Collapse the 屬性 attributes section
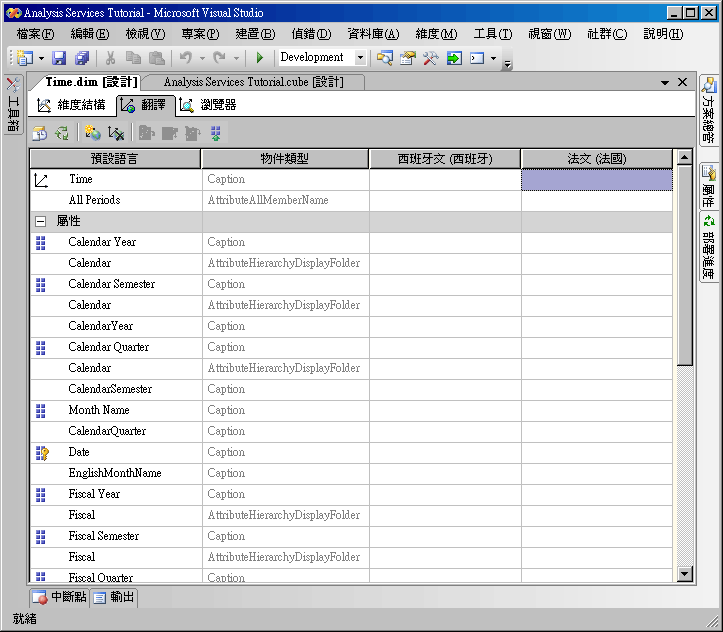 [x=41, y=221]
